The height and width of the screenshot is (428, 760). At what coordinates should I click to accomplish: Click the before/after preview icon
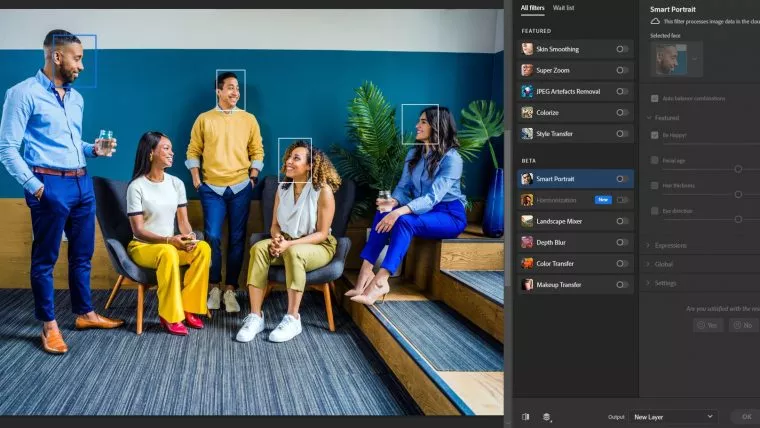click(526, 416)
